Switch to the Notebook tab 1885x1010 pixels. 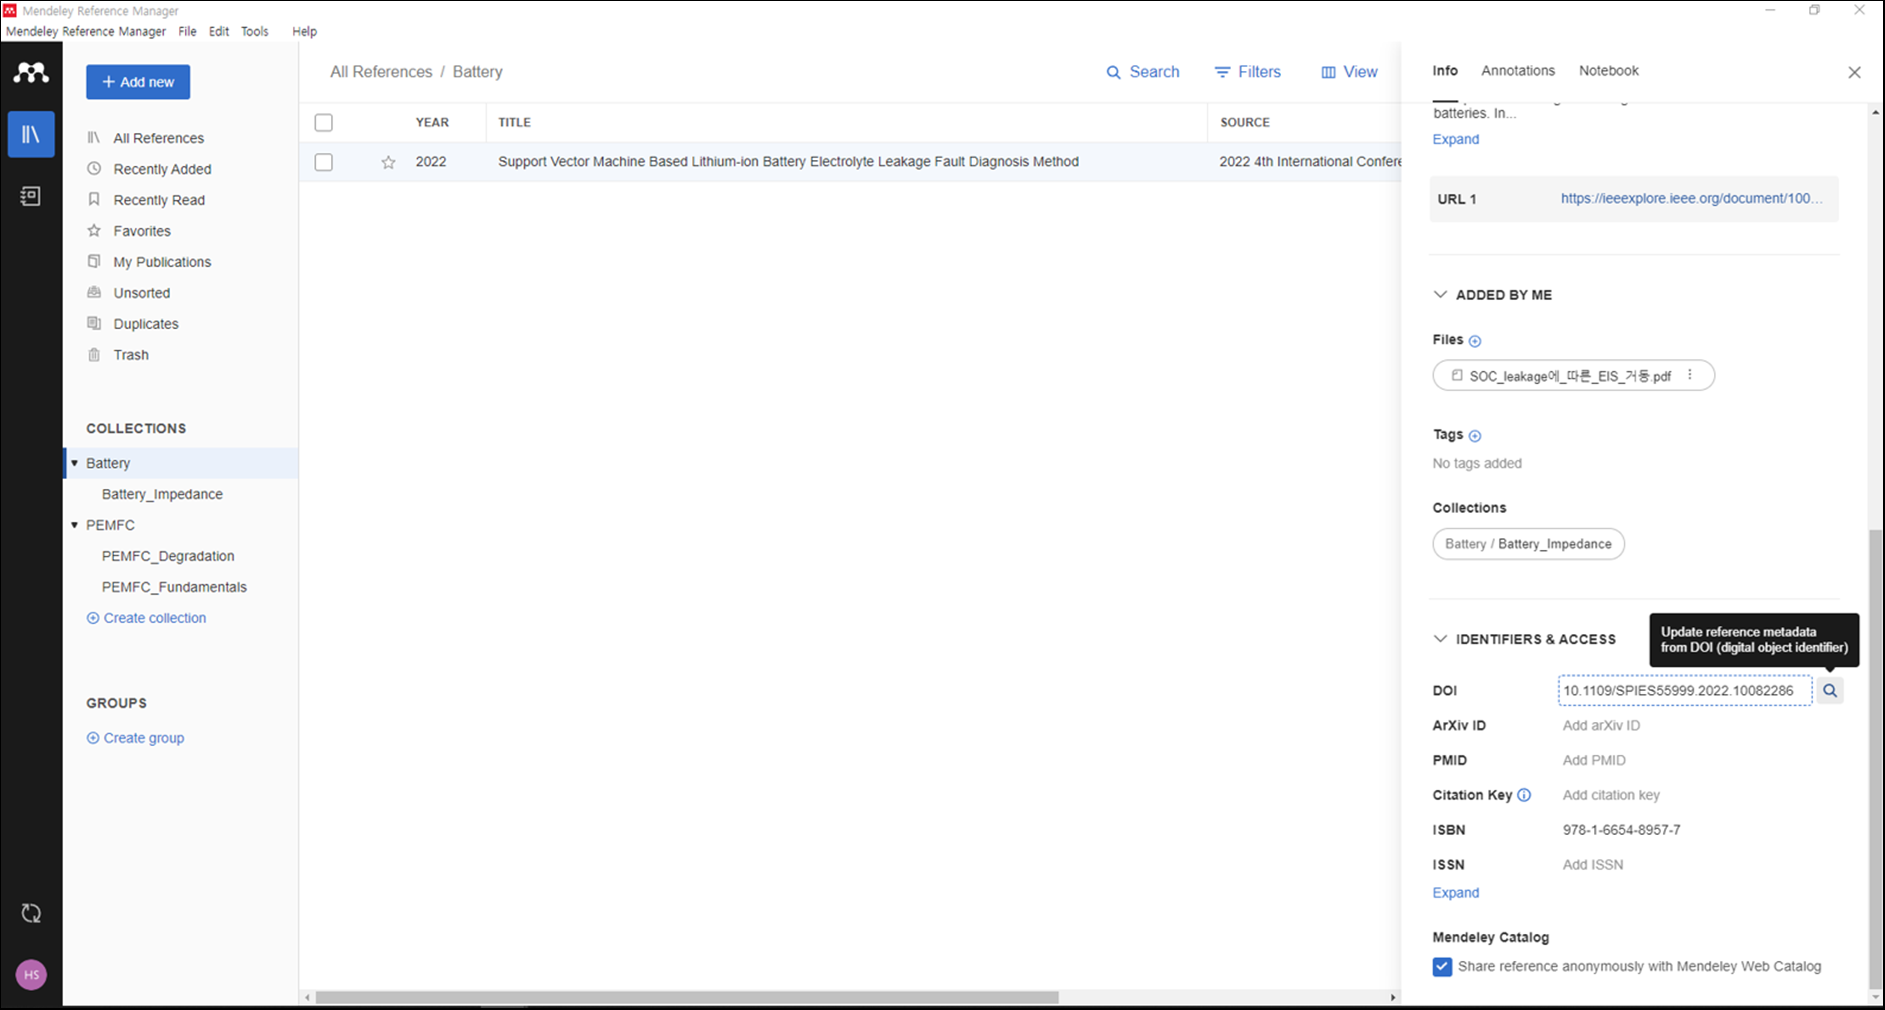(1608, 71)
